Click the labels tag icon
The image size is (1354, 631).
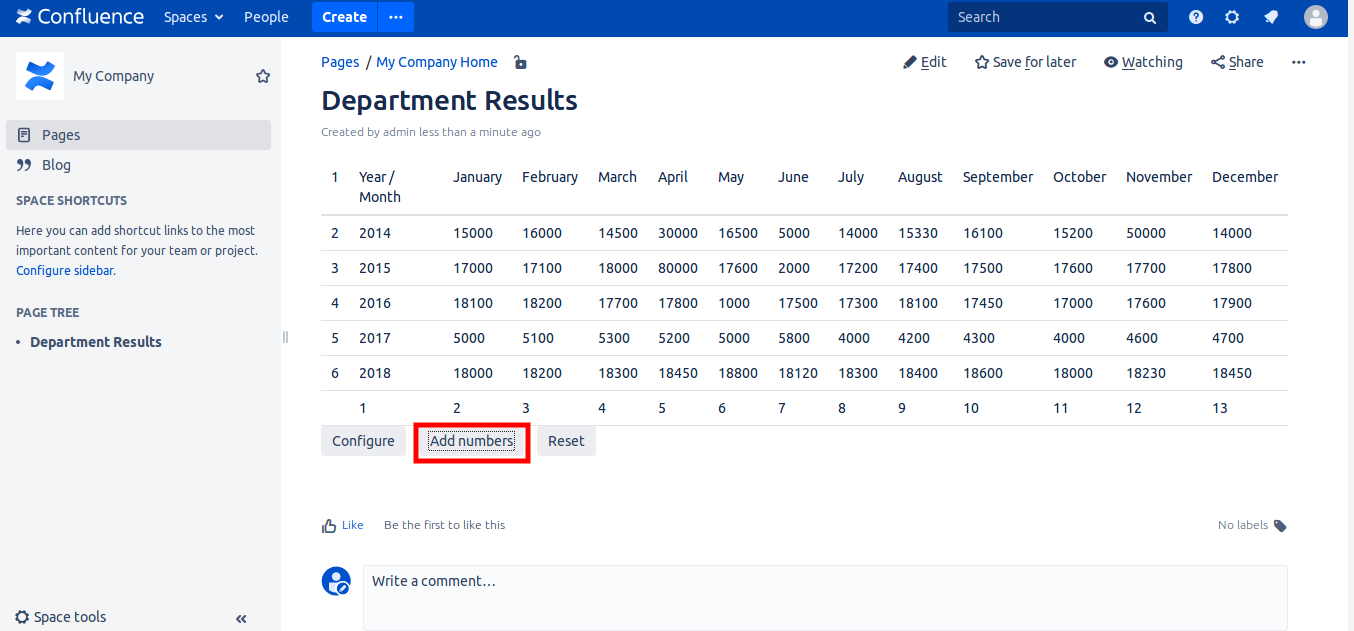(x=1280, y=526)
